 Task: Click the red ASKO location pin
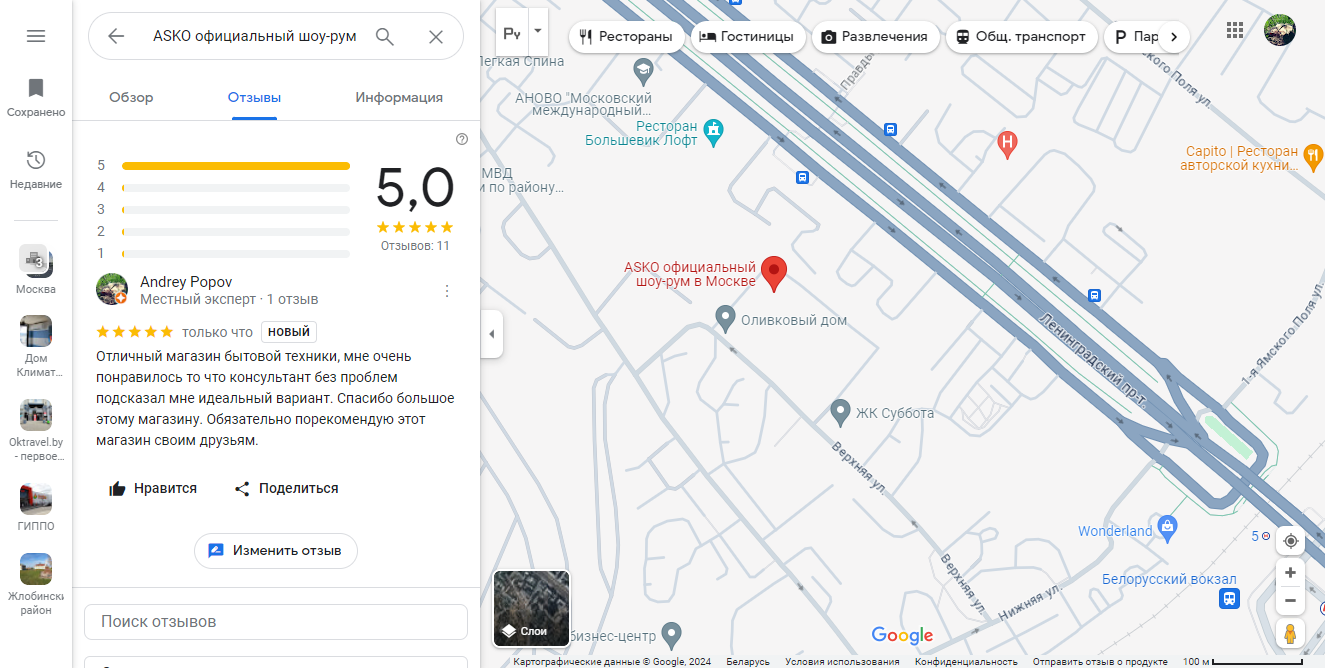pyautogui.click(x=774, y=273)
